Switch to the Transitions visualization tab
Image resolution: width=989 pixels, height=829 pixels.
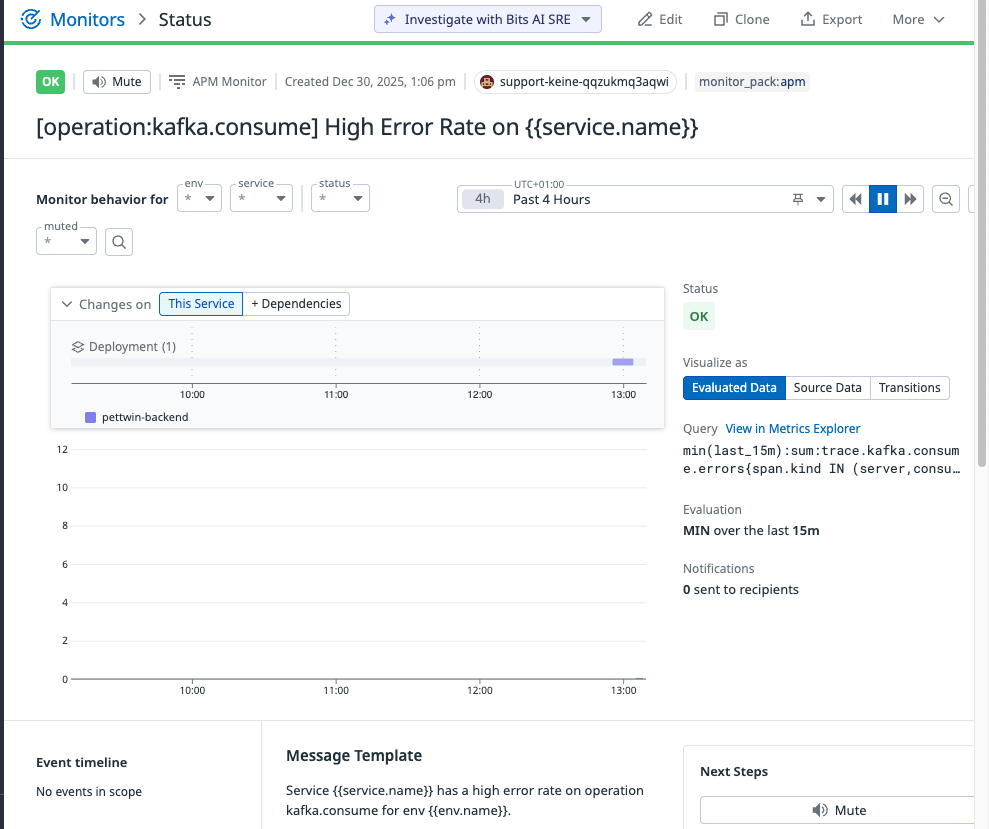tap(910, 387)
